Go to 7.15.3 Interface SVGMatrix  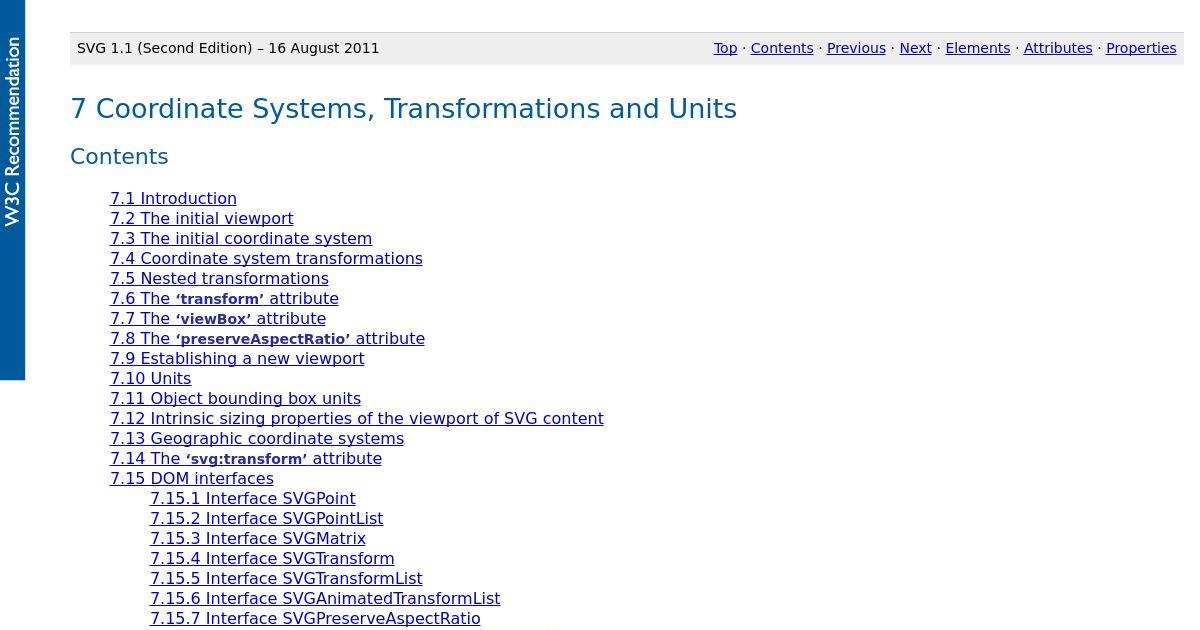(x=257, y=538)
